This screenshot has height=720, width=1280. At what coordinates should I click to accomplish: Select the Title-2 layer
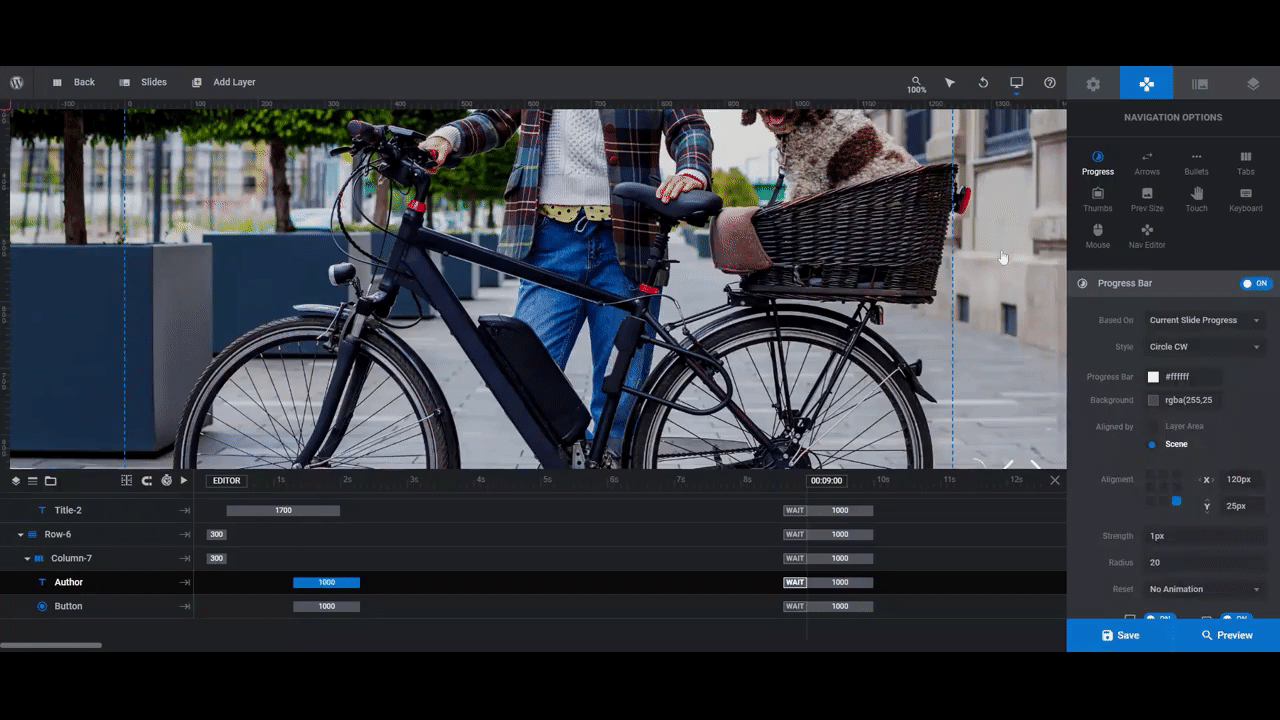point(68,510)
